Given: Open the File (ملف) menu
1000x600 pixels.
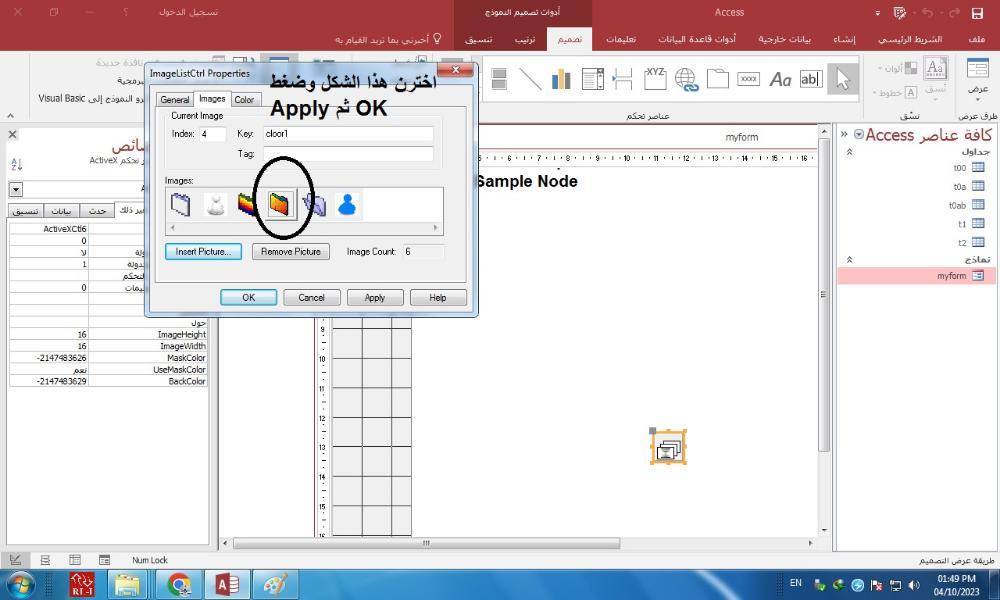Looking at the screenshot, I should tap(976, 39).
